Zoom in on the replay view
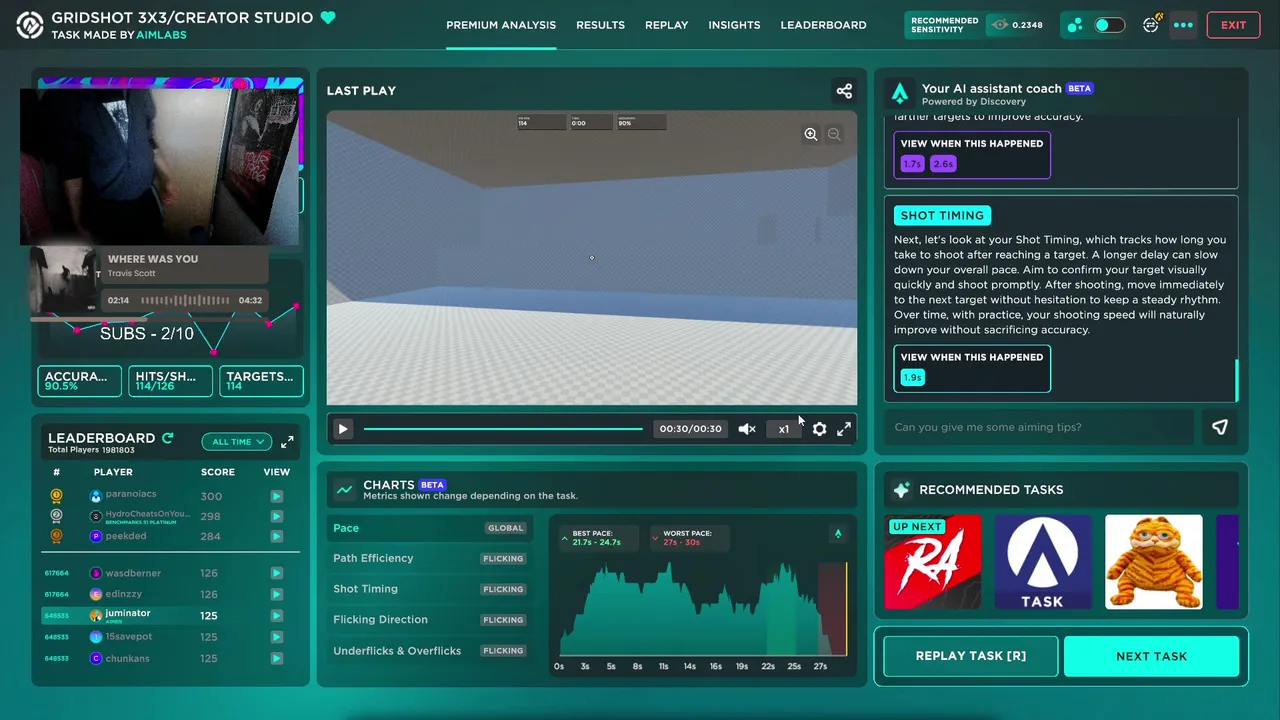This screenshot has width=1280, height=720. coord(811,134)
